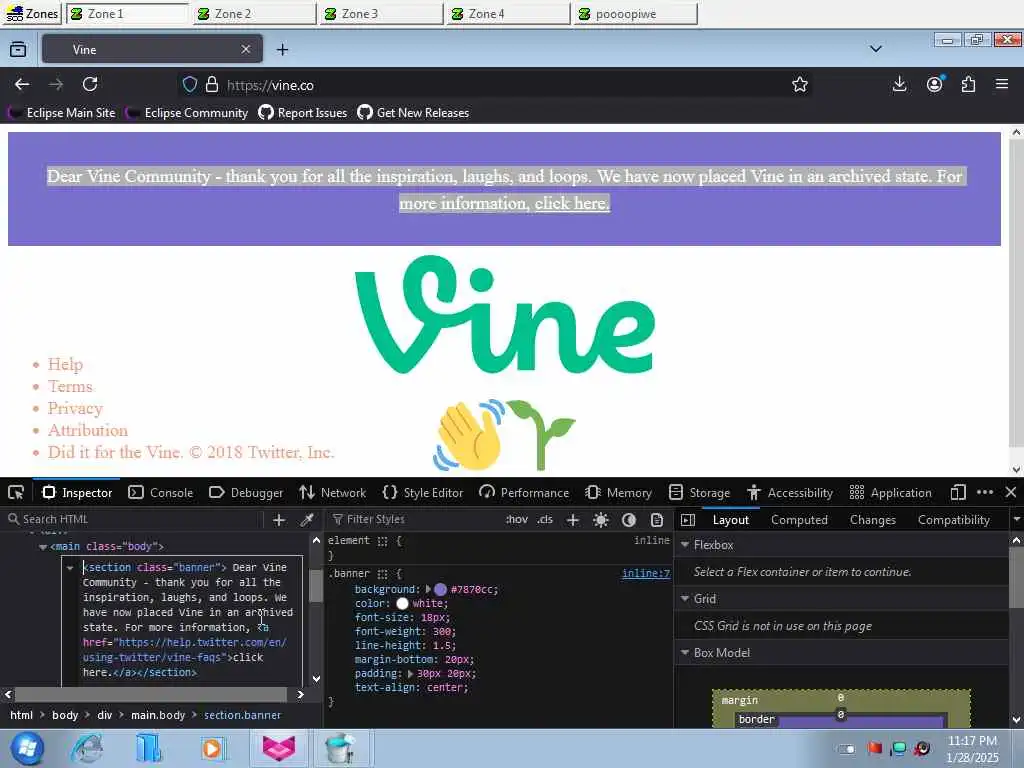
Task: Collapse the main class="body" node
Action: [x=42, y=547]
